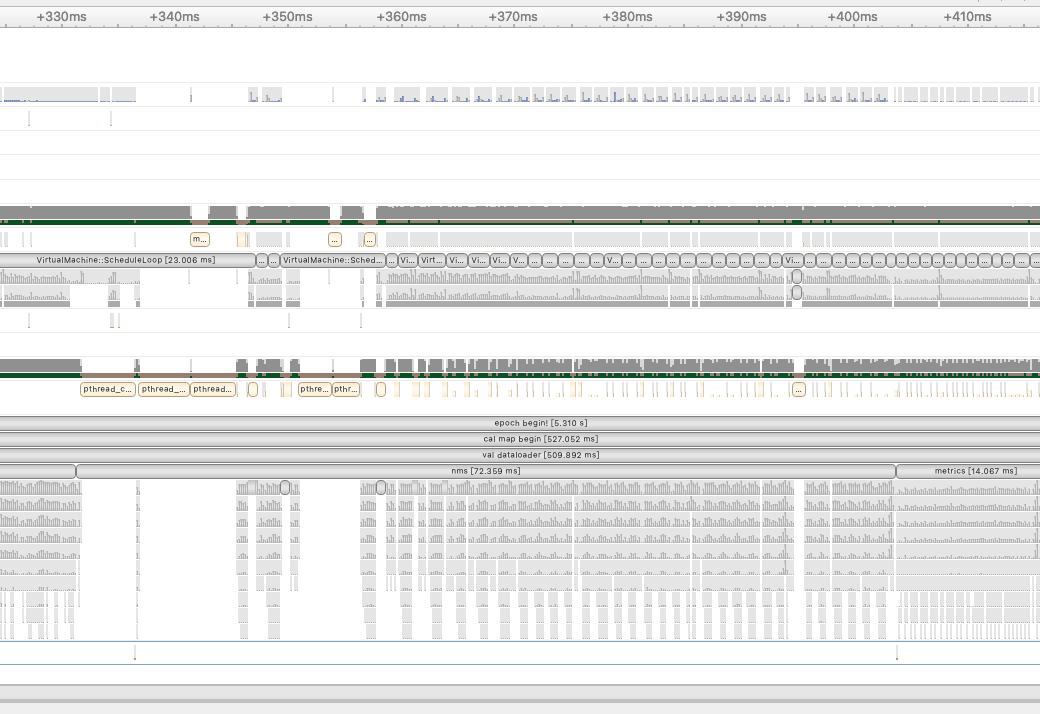Click the 'Virt...' zone chip
Viewport: 1040px width, 714px height.
[x=431, y=259]
